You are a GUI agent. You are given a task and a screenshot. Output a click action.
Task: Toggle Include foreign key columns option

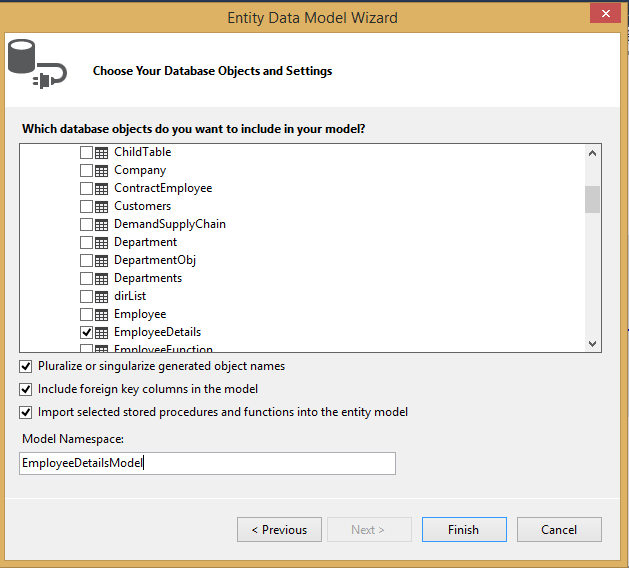[x=26, y=389]
